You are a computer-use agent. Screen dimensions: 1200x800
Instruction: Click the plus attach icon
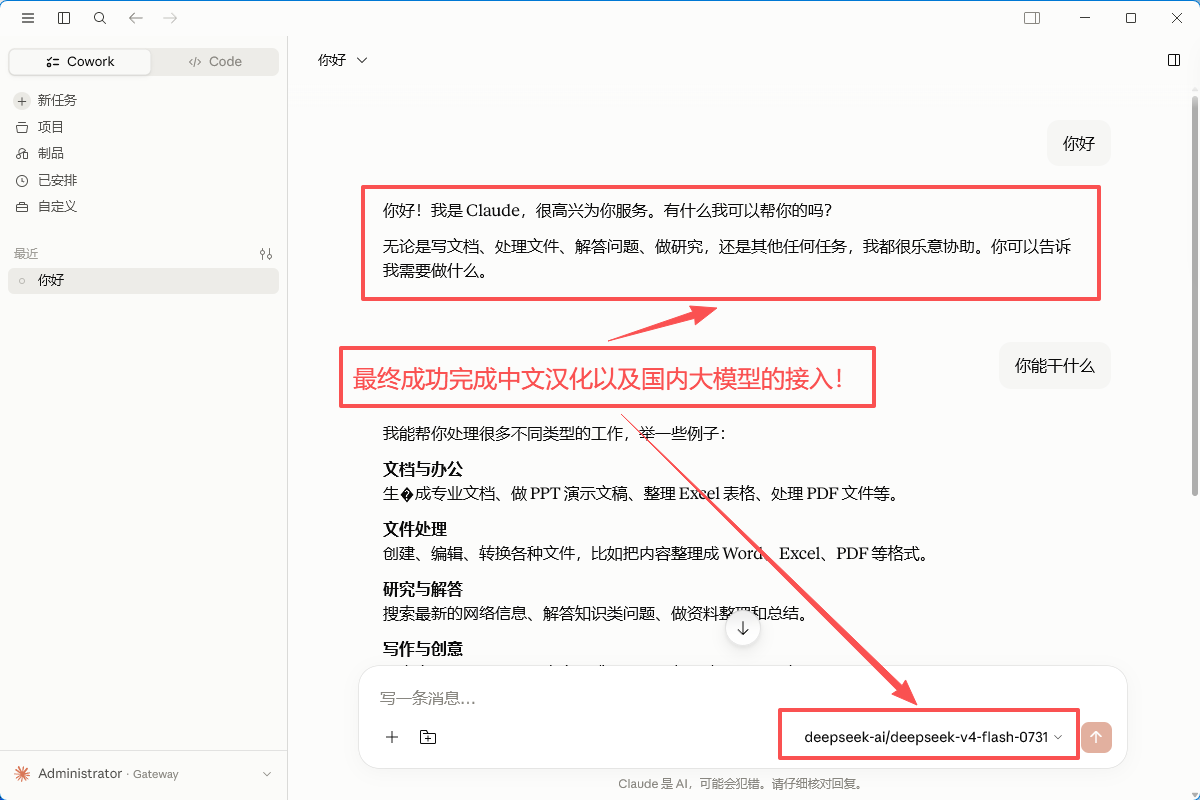click(392, 737)
